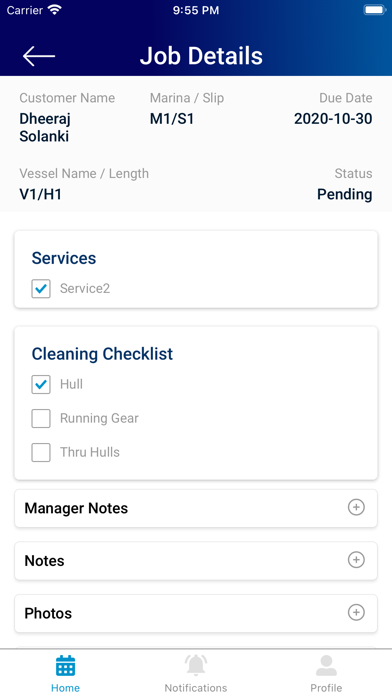Enable the Running Gear checkbox
The height and width of the screenshot is (696, 392).
coord(41,419)
